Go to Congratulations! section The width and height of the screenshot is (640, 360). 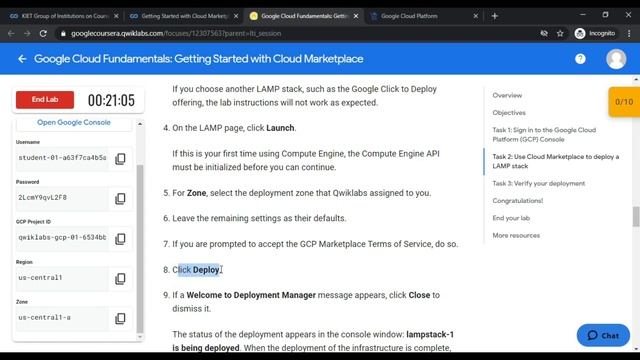coord(518,200)
